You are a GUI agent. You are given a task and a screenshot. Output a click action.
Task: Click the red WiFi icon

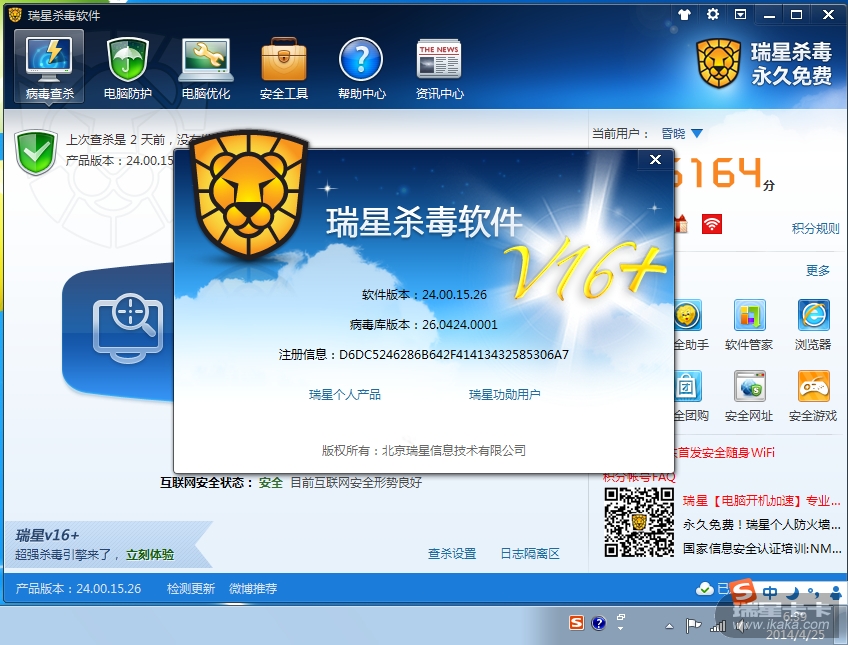point(712,224)
